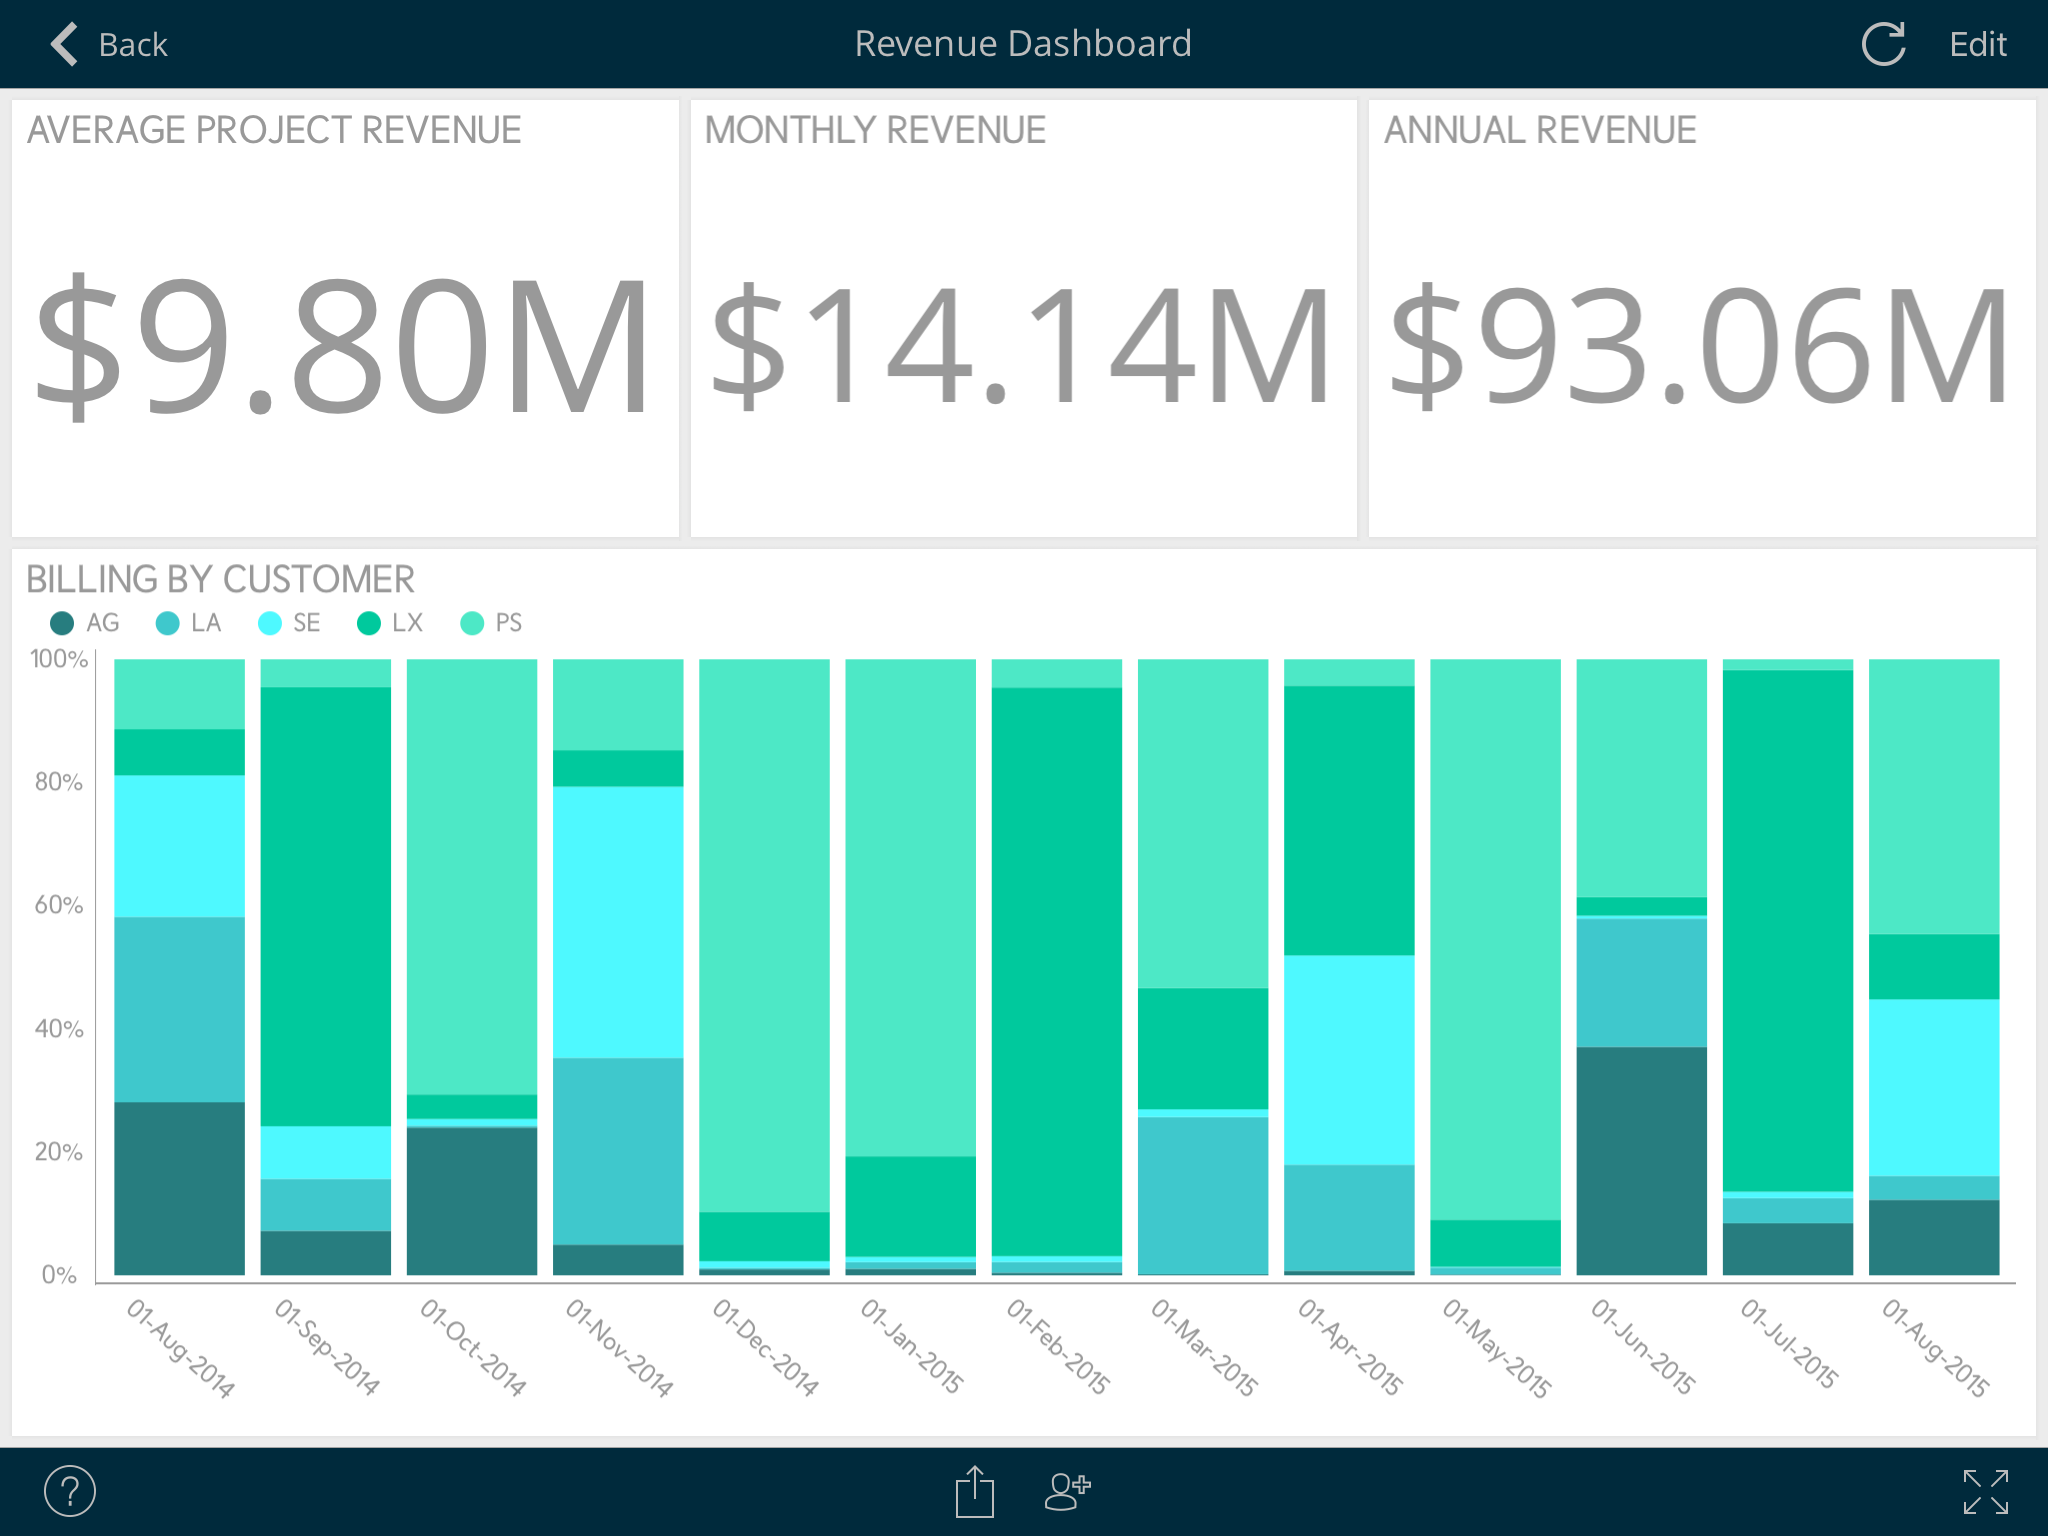The image size is (2048, 1536).
Task: Click the 01-Feb-2015 axis label
Action: coord(1057,1346)
